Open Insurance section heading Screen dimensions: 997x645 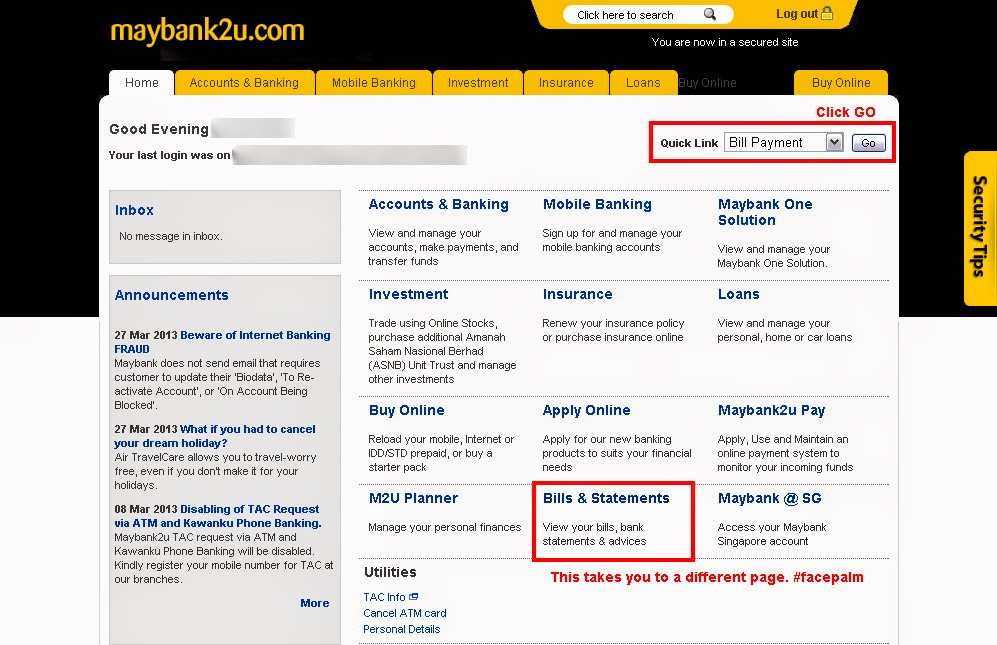click(x=577, y=294)
